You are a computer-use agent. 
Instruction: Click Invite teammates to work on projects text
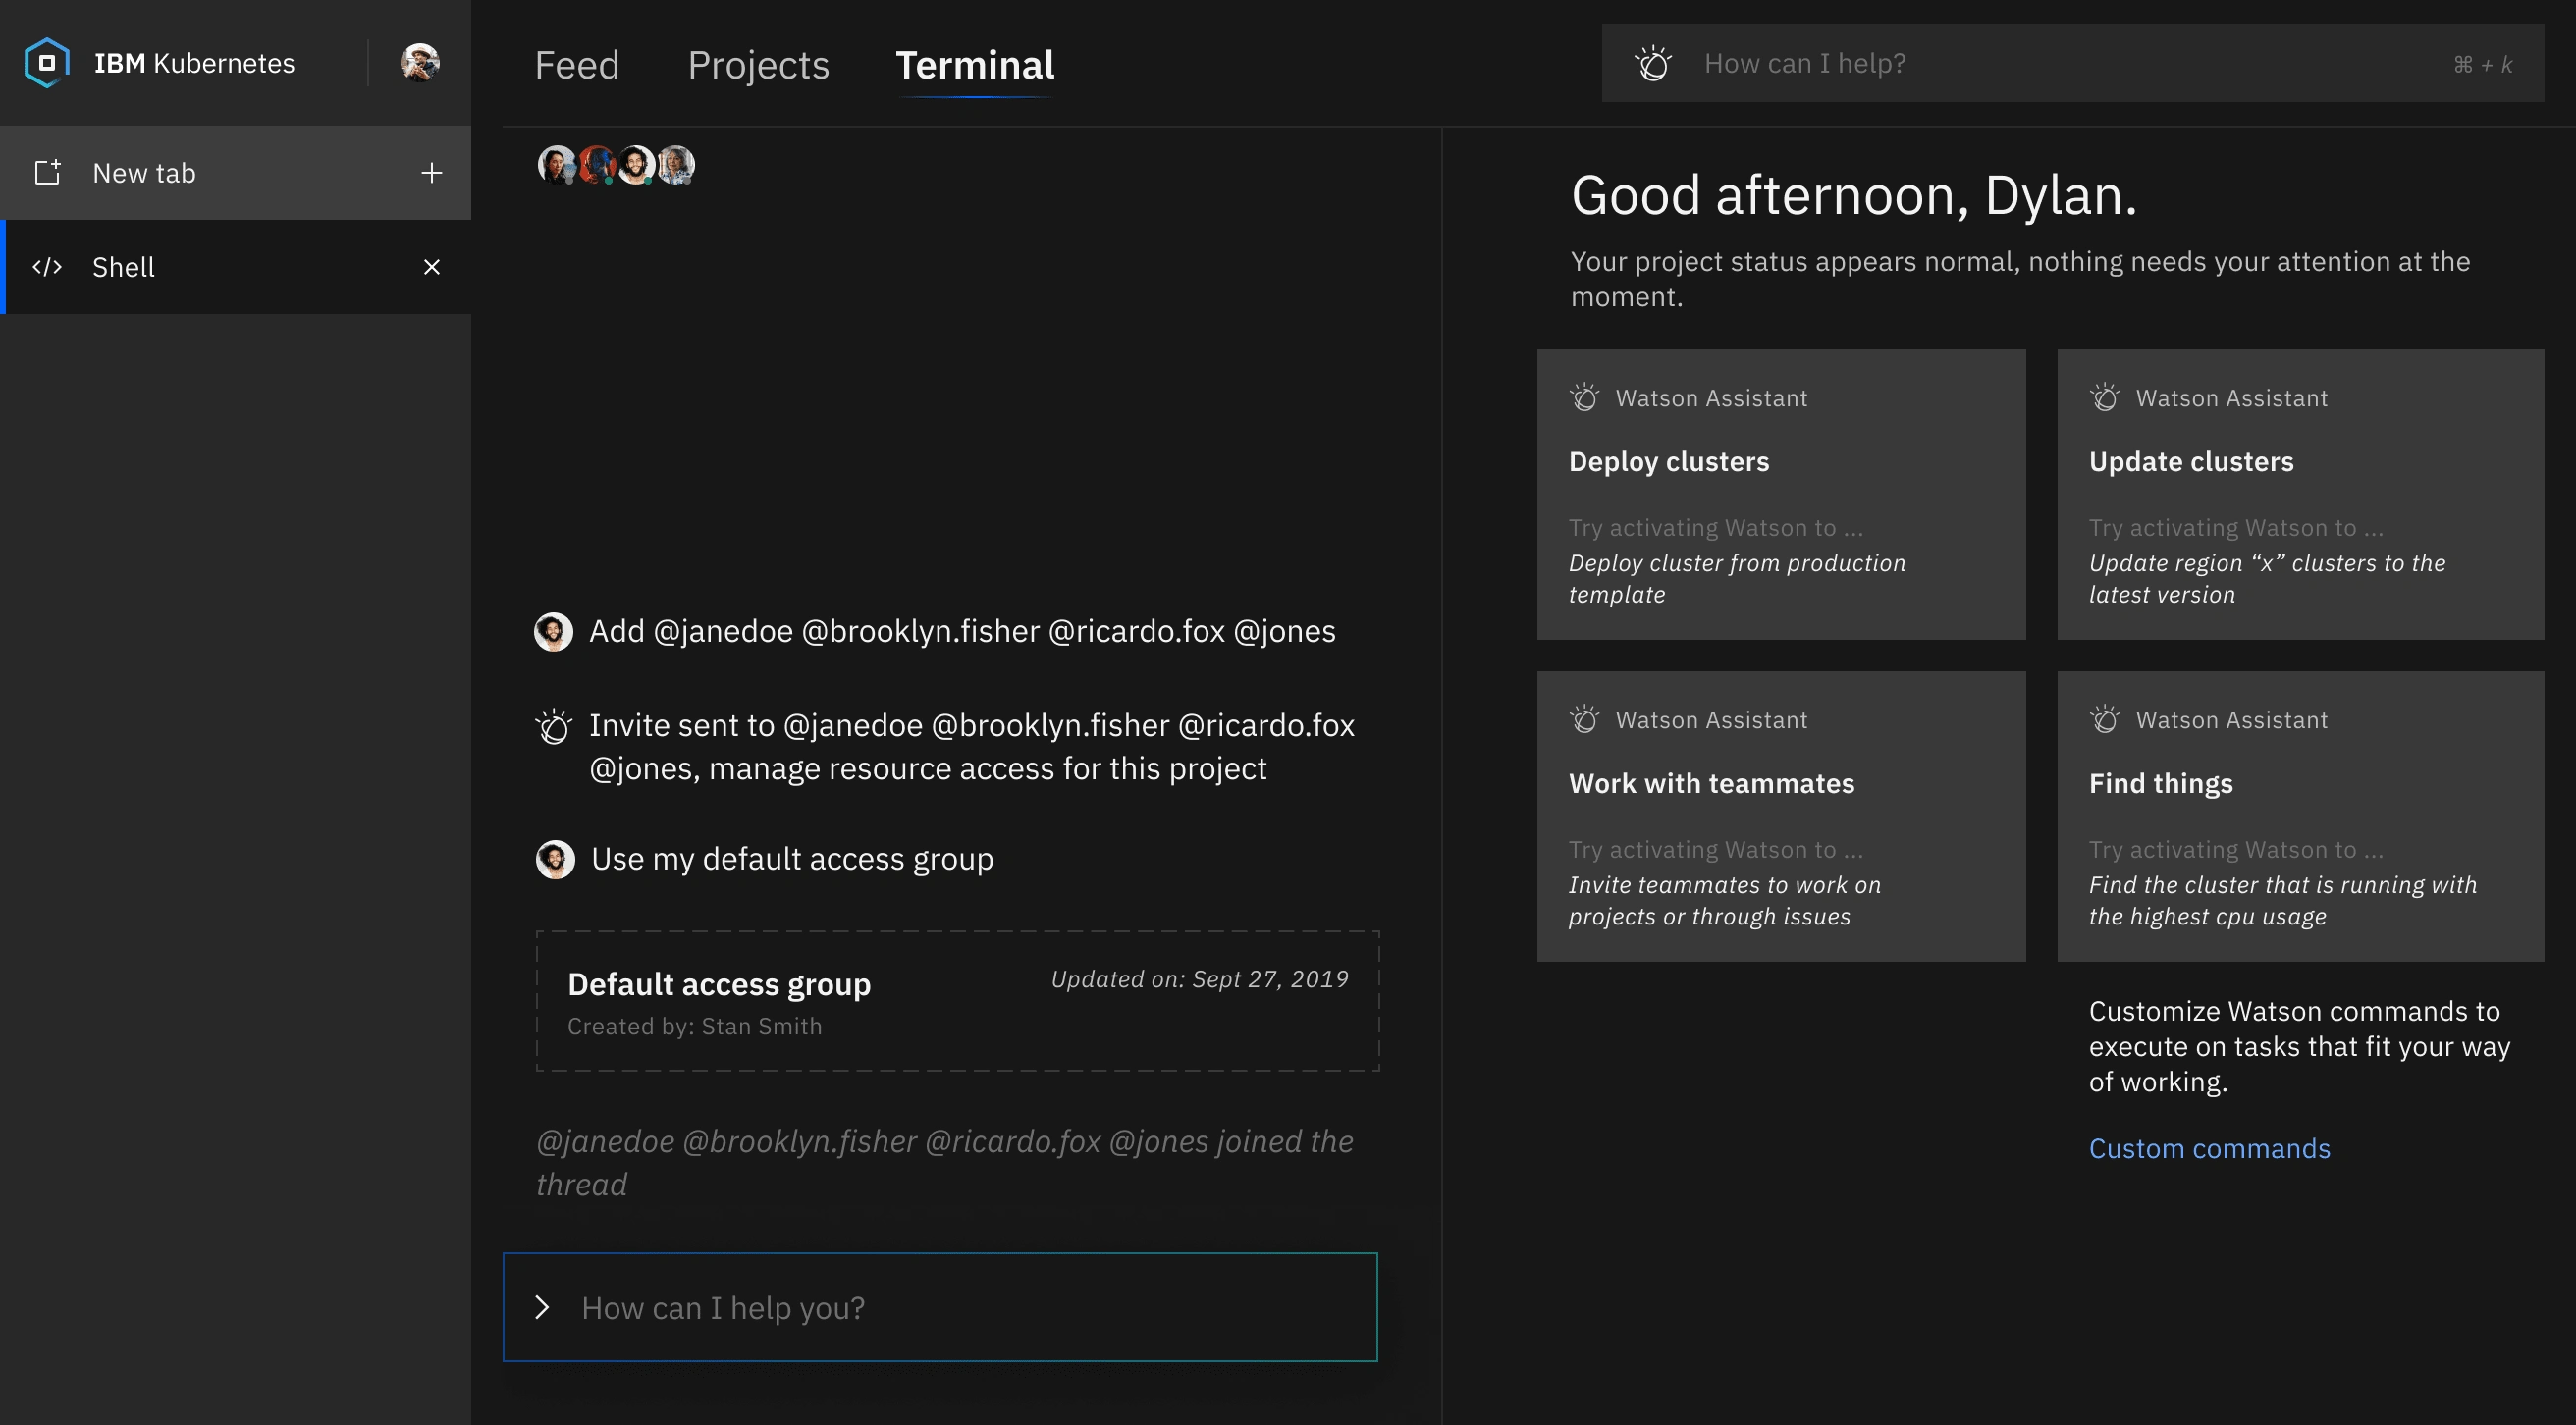(x=1725, y=900)
